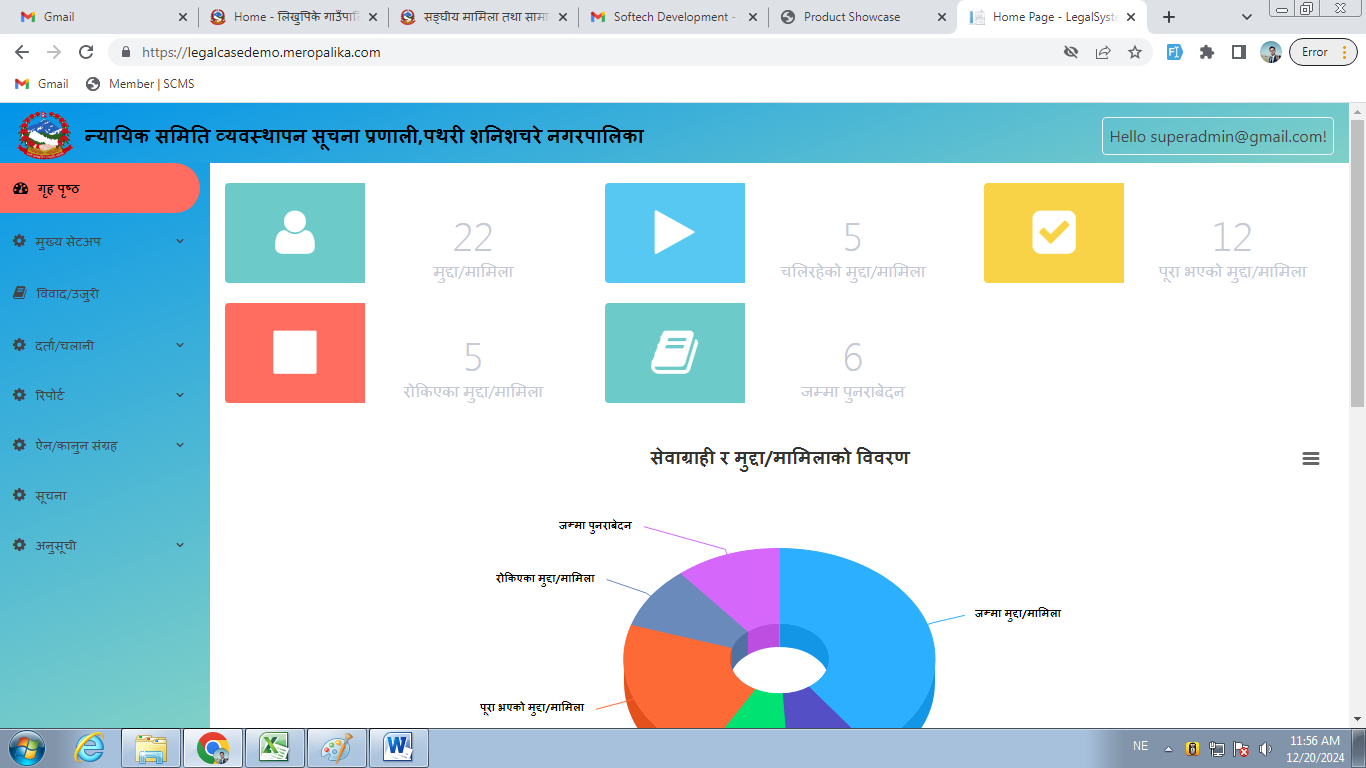
Task: Bookmark this page with the star icon
Action: pyautogui.click(x=1135, y=52)
